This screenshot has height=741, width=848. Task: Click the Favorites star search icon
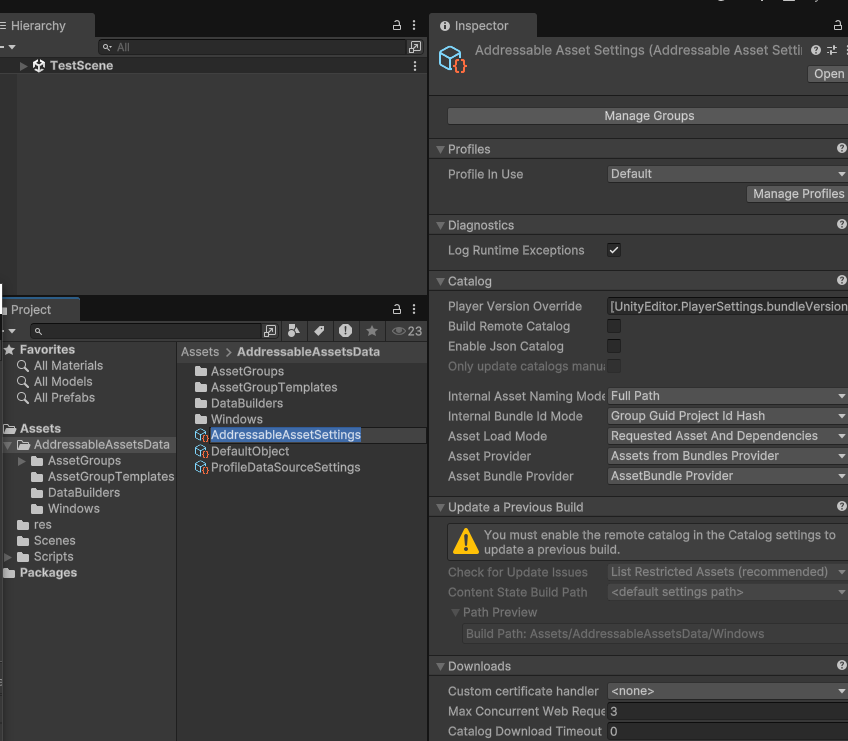(x=372, y=331)
